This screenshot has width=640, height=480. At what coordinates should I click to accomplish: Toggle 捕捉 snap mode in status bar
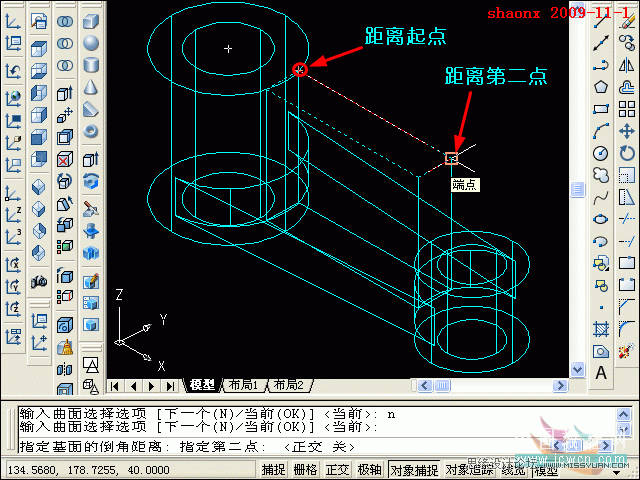pos(273,470)
